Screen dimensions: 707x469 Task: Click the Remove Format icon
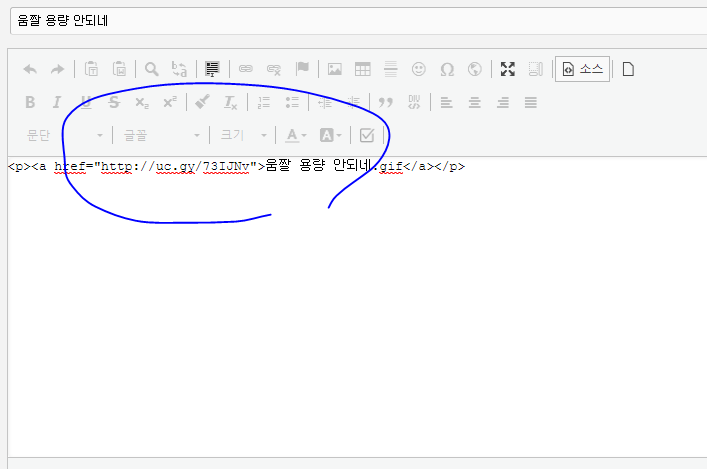[x=230, y=102]
